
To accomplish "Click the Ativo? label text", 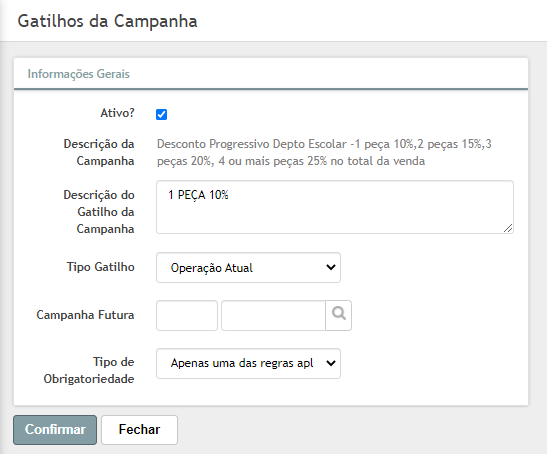I will tap(117, 113).
